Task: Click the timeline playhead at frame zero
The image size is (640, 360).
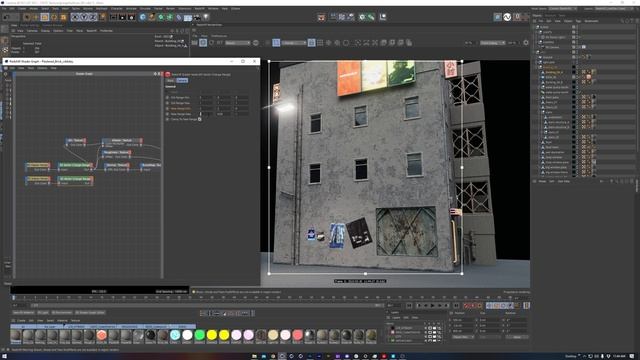Action: click(x=13, y=298)
